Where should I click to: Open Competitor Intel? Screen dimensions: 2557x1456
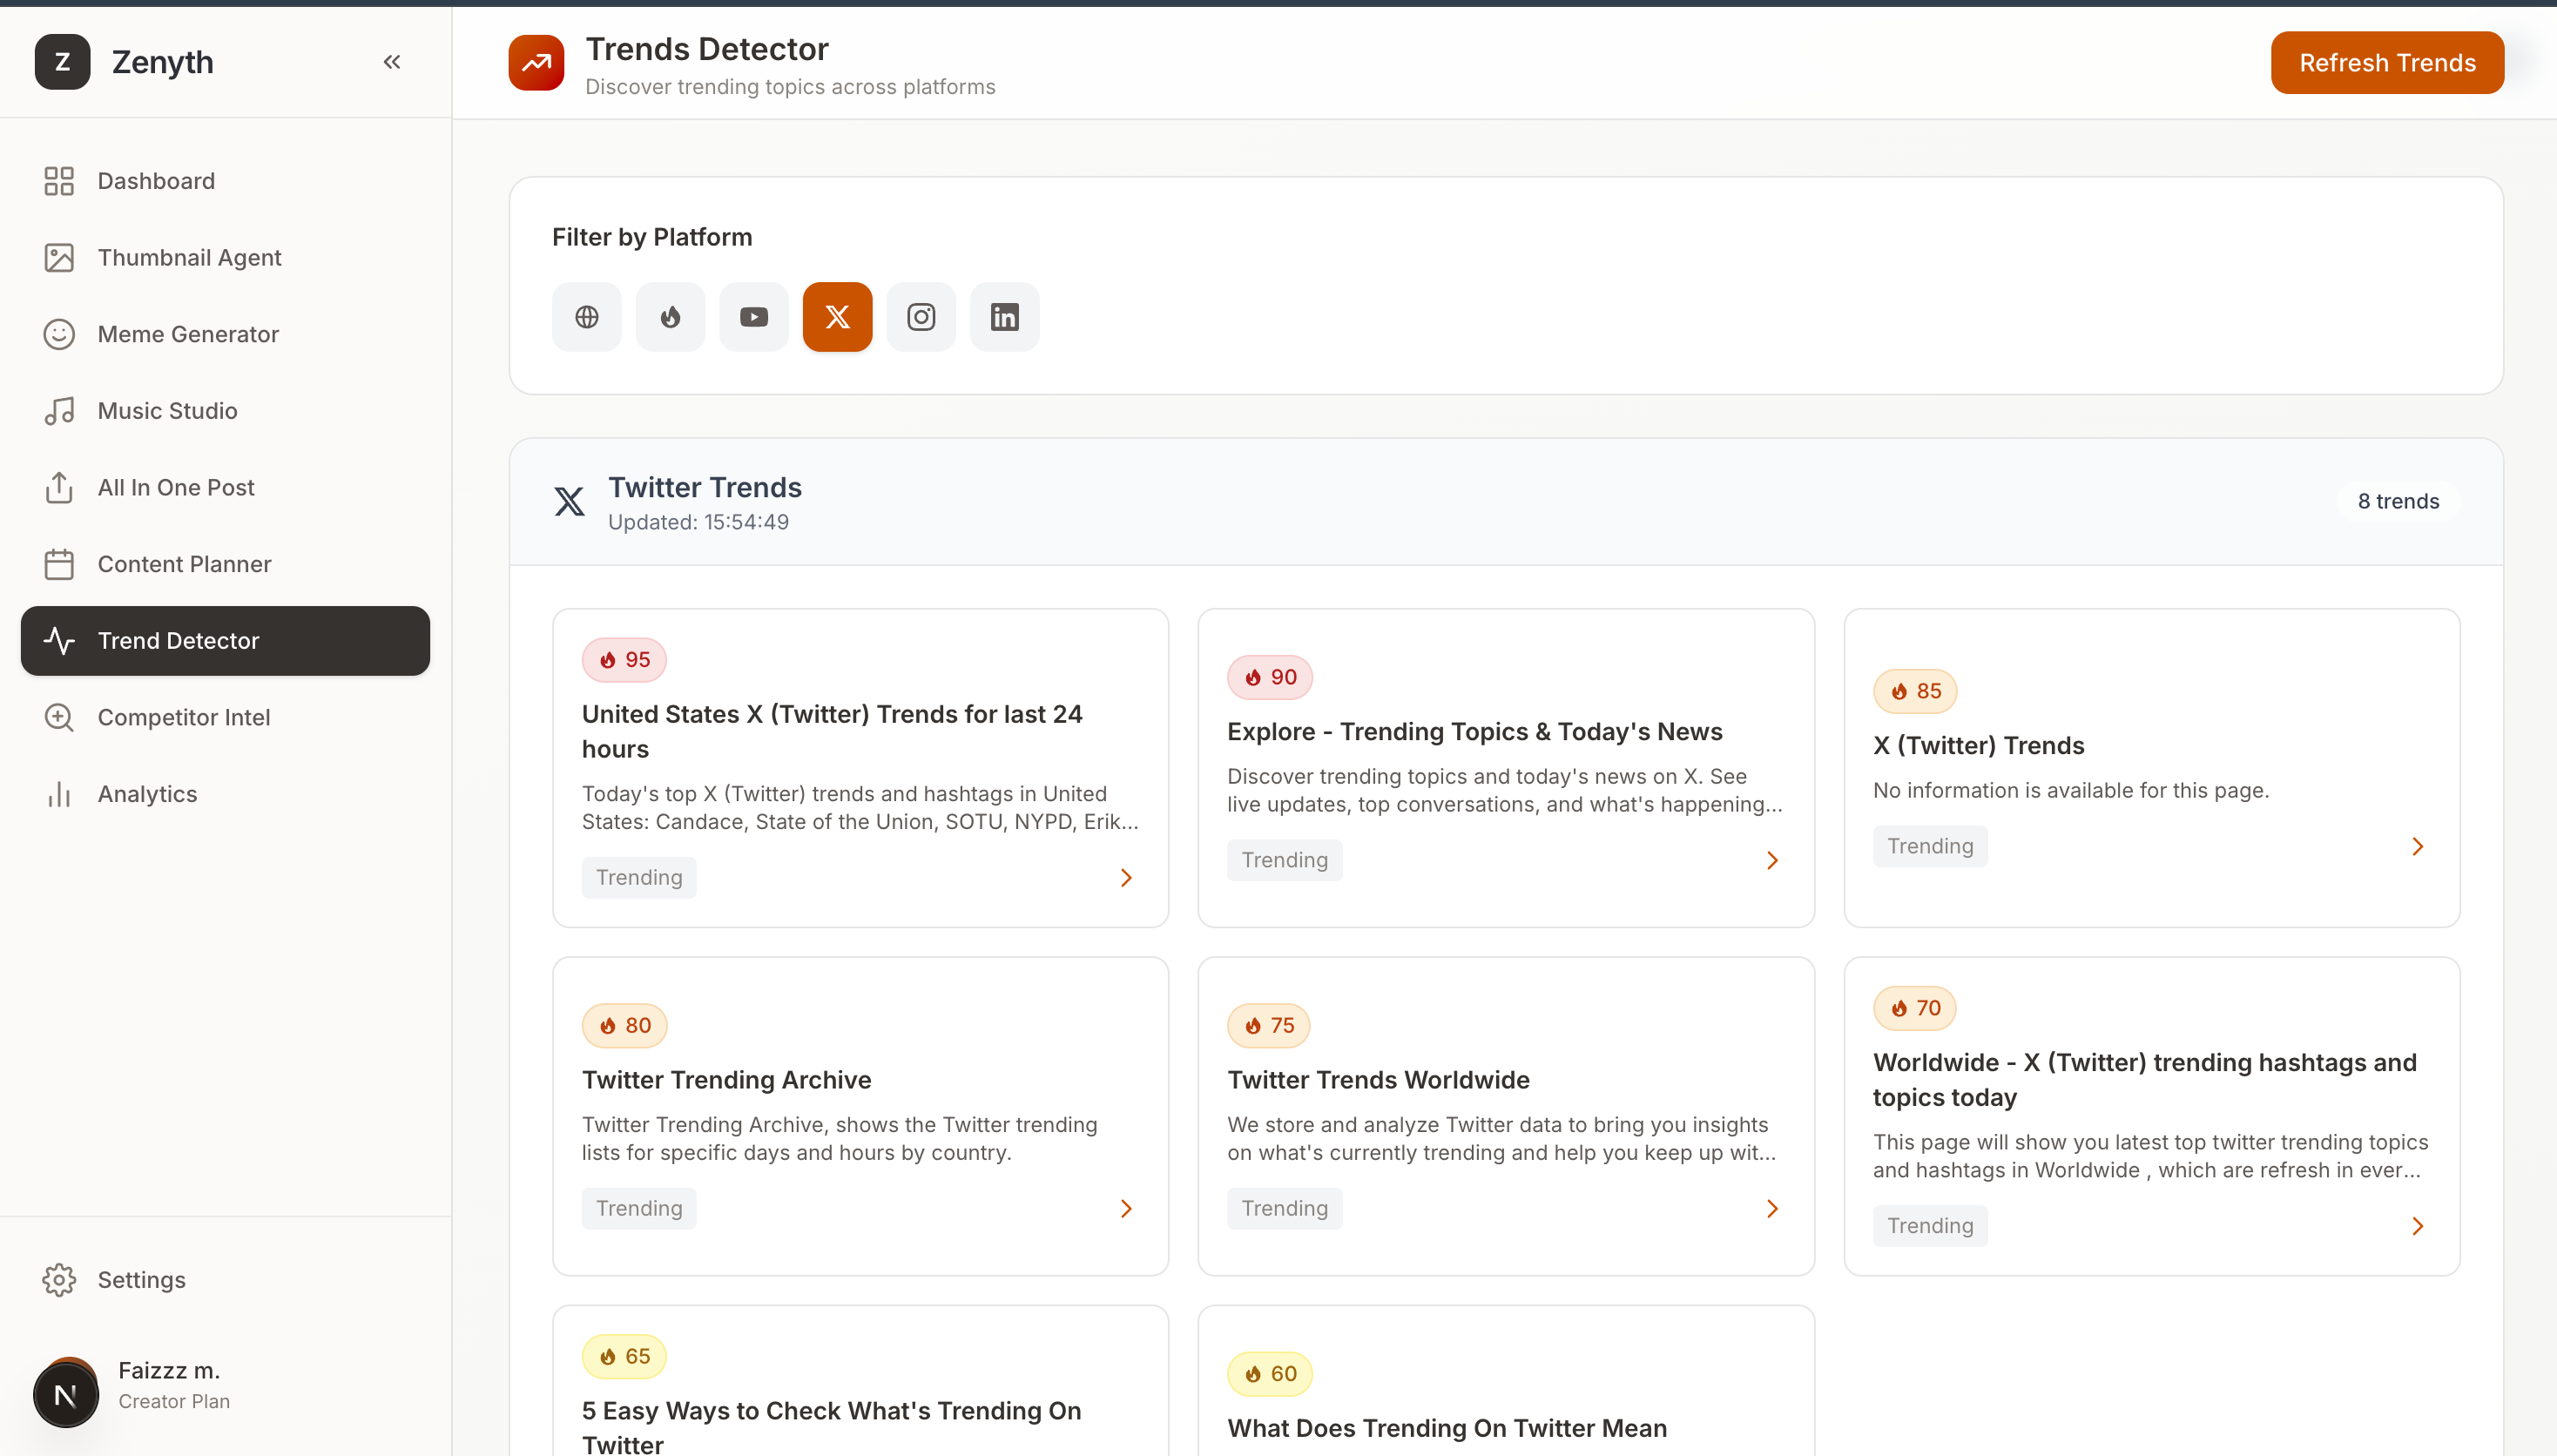225,718
